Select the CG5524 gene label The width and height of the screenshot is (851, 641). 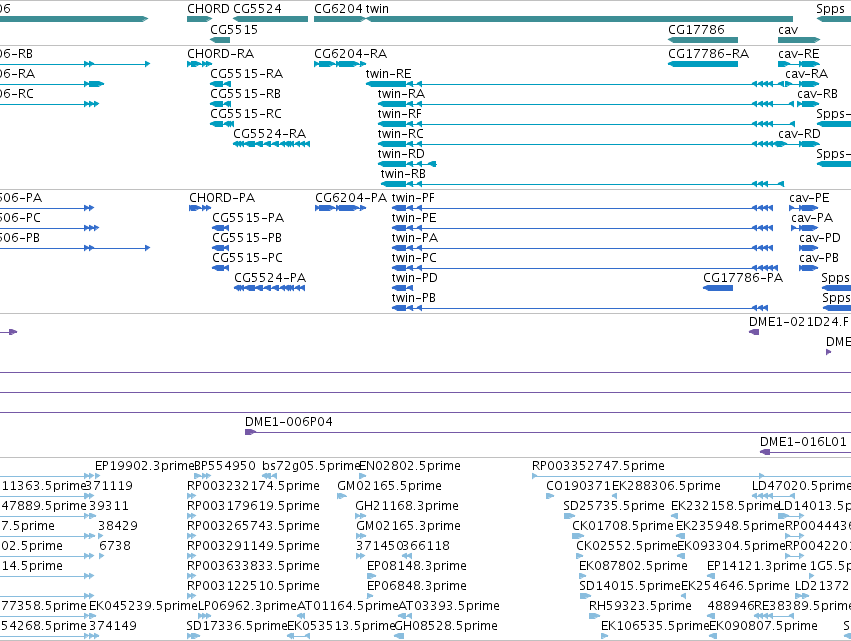coord(257,9)
